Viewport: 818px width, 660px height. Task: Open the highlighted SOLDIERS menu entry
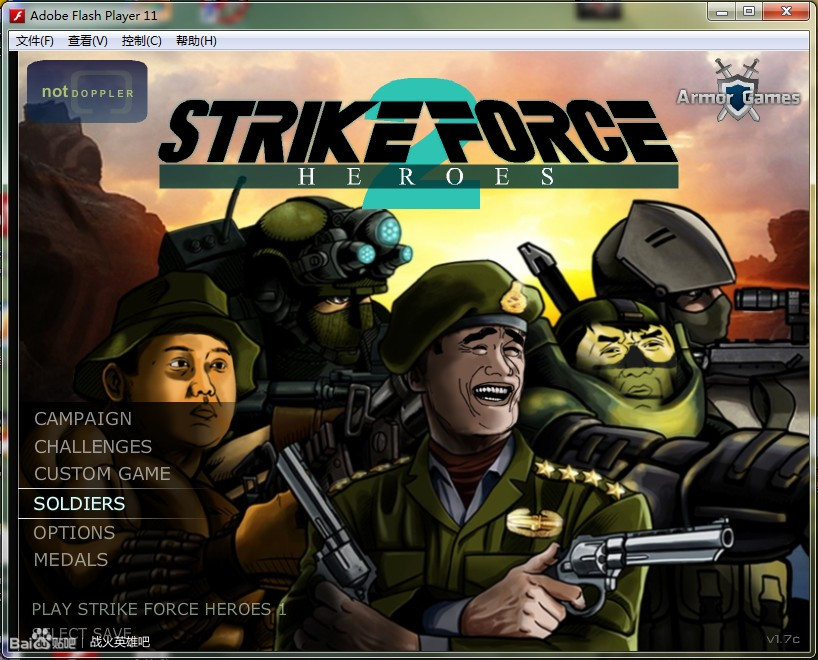(79, 504)
